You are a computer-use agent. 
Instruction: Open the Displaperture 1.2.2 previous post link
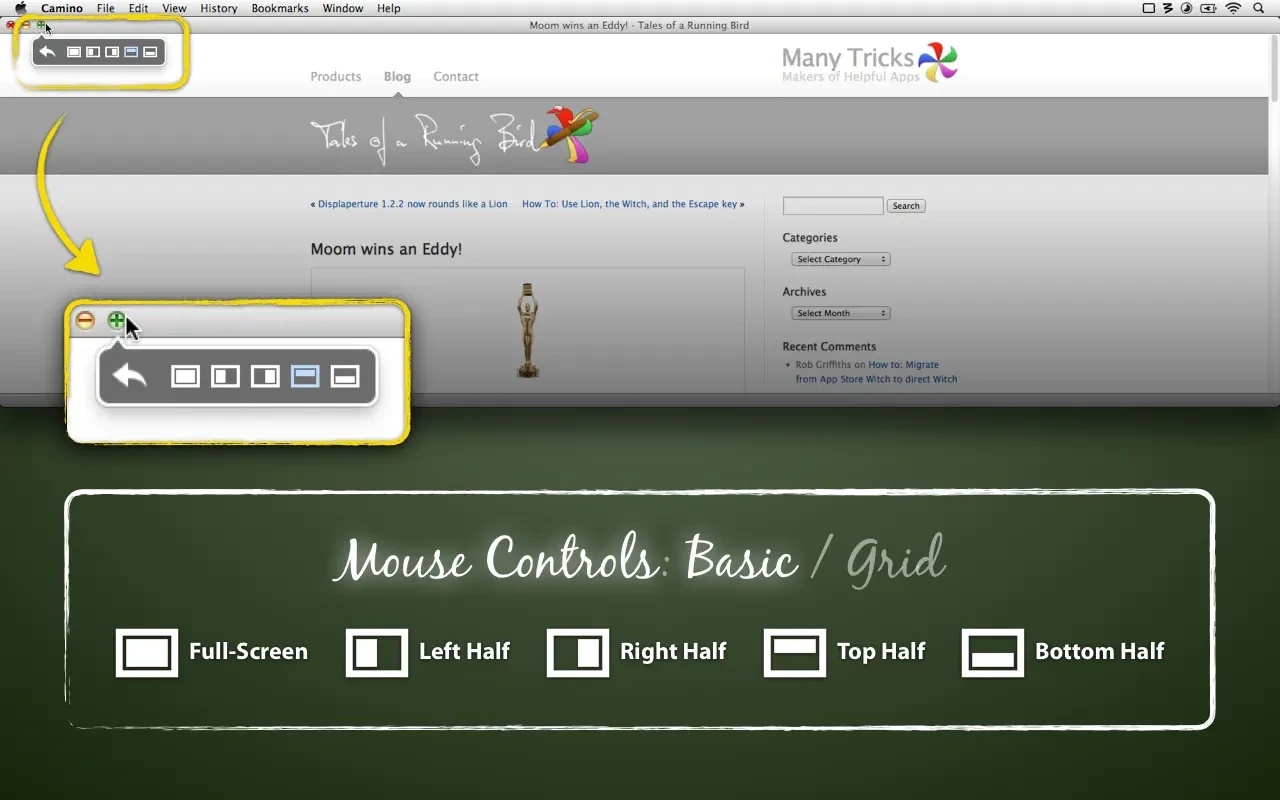[412, 204]
